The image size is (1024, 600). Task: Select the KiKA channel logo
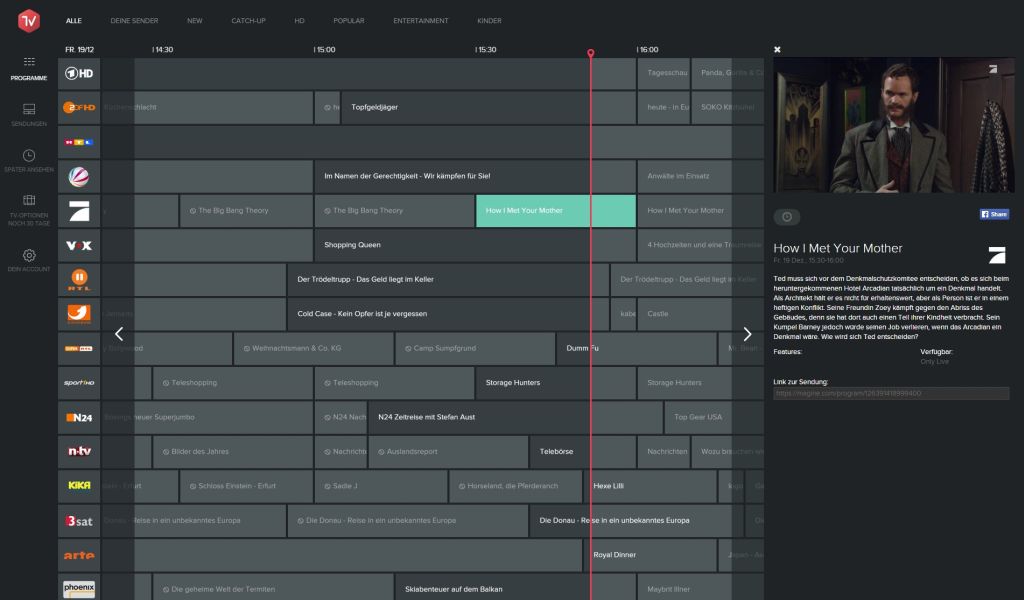click(79, 486)
